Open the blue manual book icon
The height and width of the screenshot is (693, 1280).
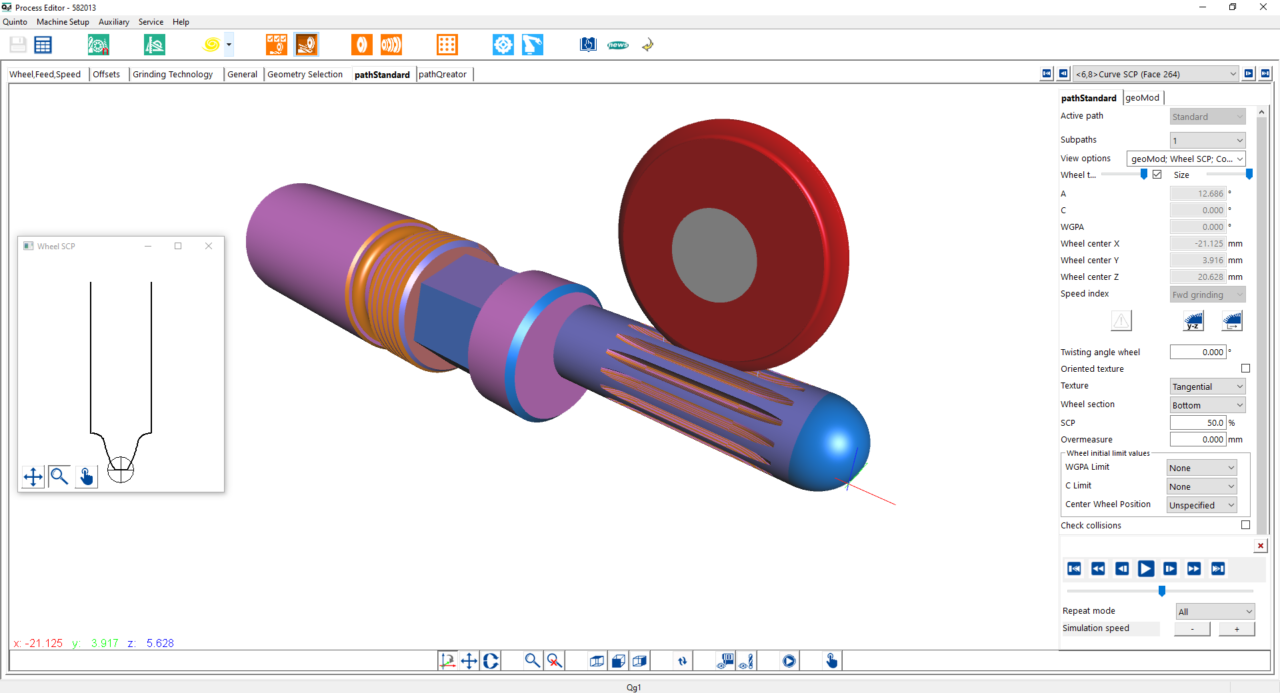coord(588,44)
